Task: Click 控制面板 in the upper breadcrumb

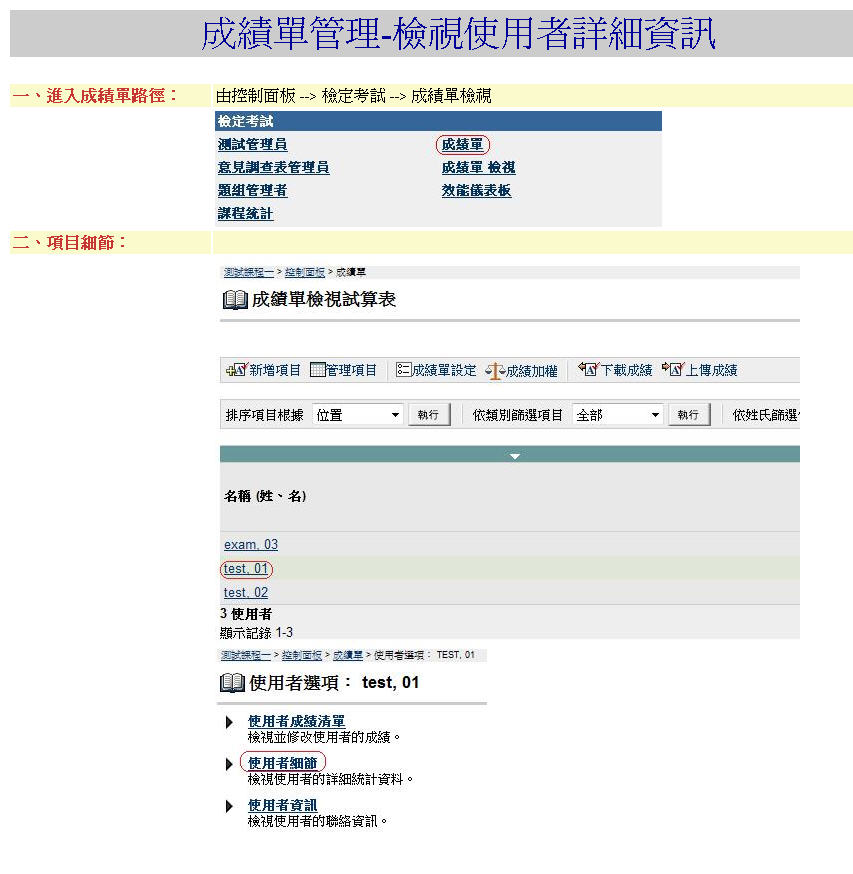Action: point(305,272)
